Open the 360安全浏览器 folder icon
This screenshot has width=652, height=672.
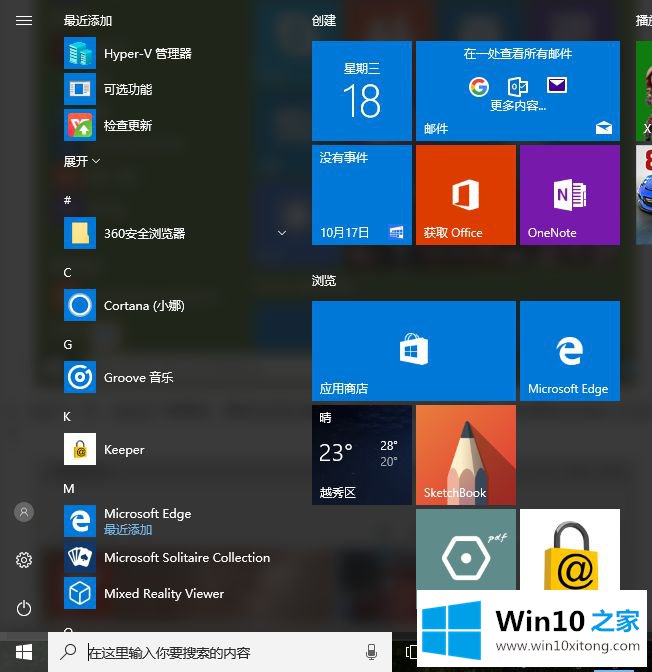(80, 233)
